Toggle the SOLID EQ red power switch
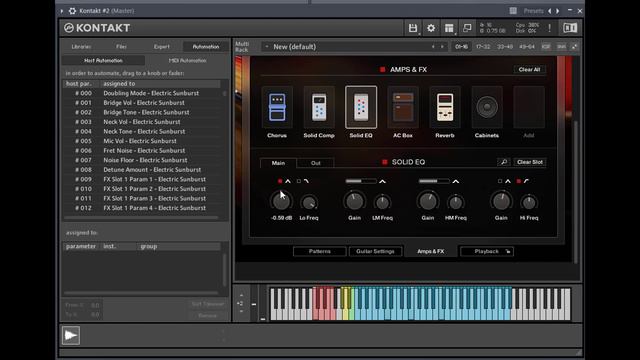 [x=384, y=162]
